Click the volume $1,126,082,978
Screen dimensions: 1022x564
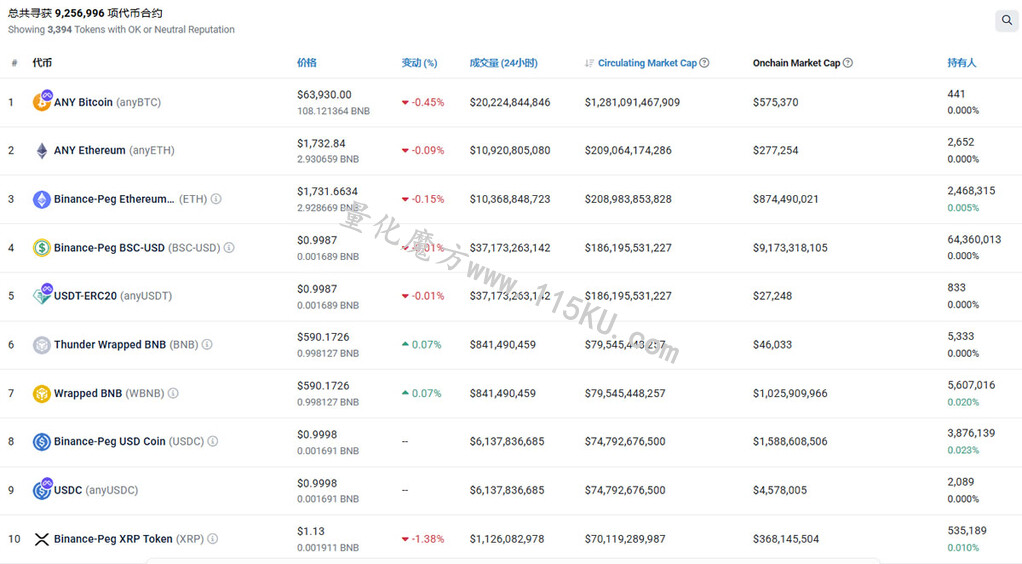coord(506,539)
